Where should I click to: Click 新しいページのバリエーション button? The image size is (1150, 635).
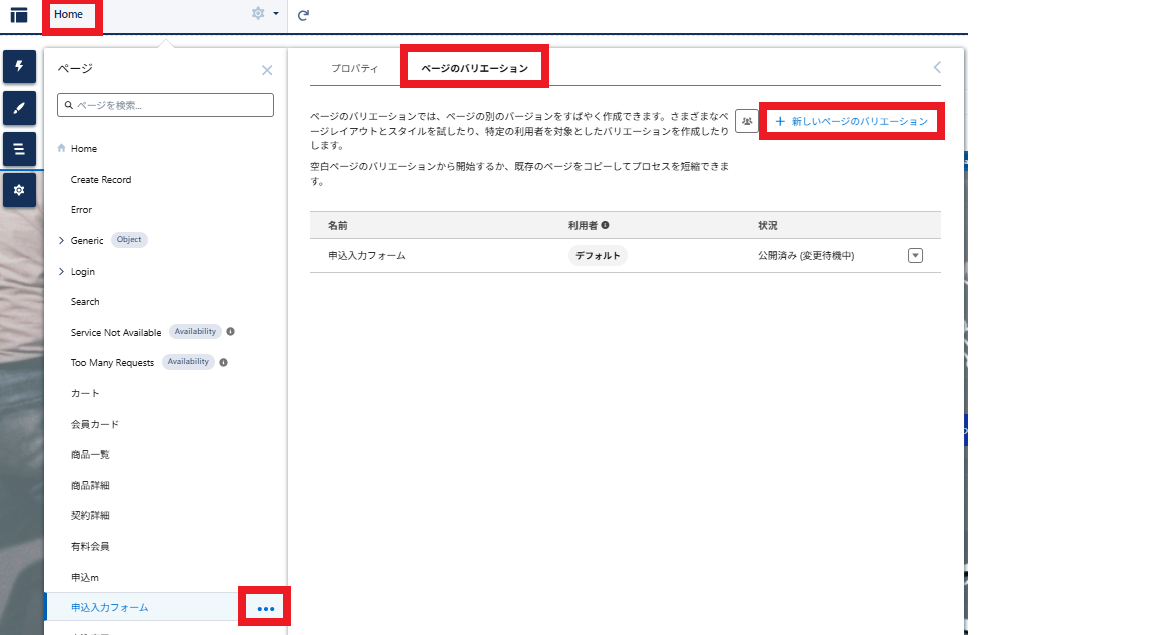[x=851, y=121]
